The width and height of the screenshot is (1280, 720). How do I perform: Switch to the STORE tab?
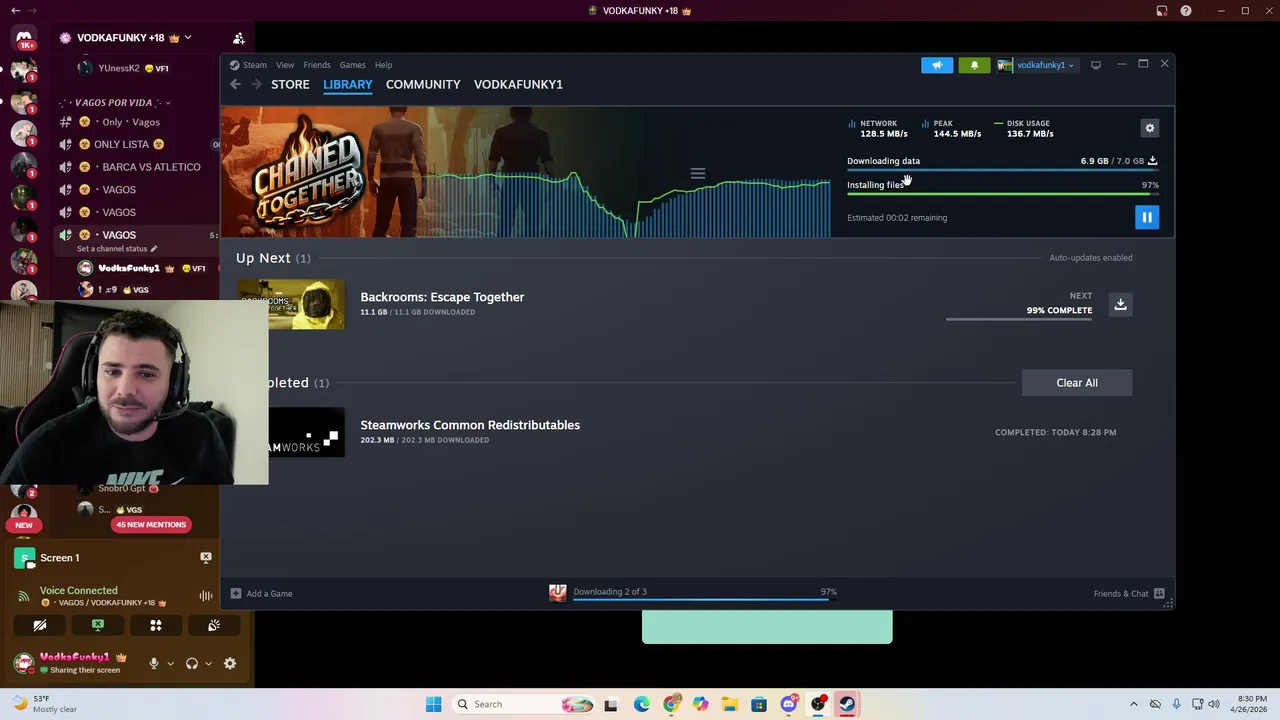pyautogui.click(x=290, y=84)
